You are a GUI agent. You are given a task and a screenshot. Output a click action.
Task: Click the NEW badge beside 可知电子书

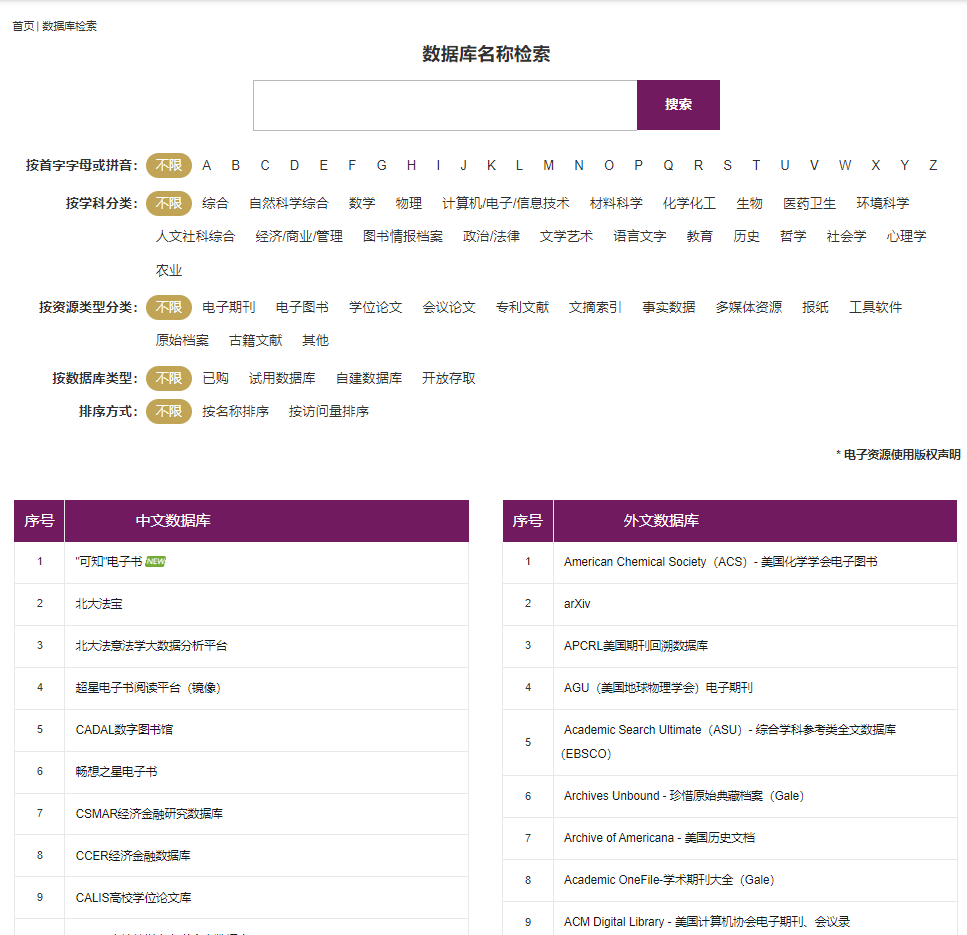[x=155, y=562]
